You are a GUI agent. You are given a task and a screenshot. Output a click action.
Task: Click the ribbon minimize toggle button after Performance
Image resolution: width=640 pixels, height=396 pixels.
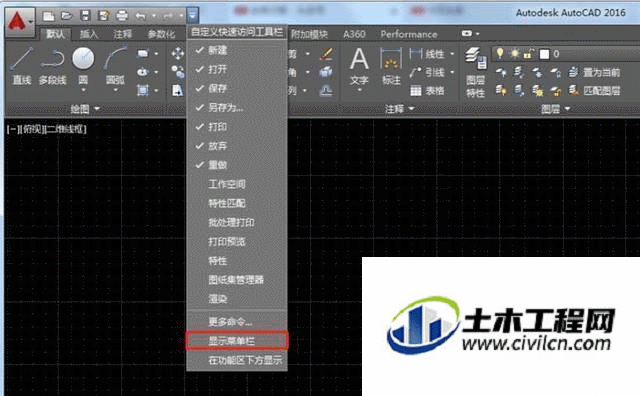coord(467,33)
